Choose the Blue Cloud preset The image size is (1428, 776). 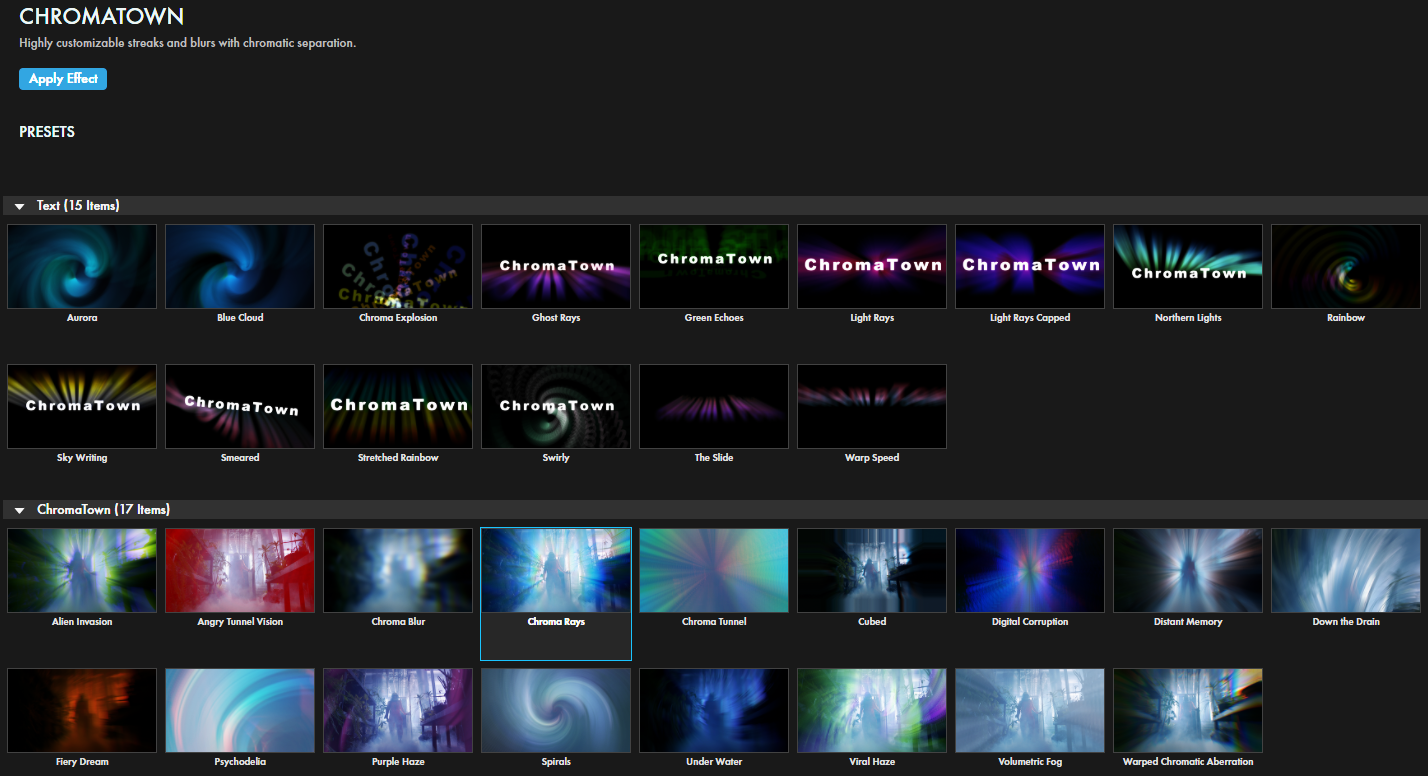[240, 266]
